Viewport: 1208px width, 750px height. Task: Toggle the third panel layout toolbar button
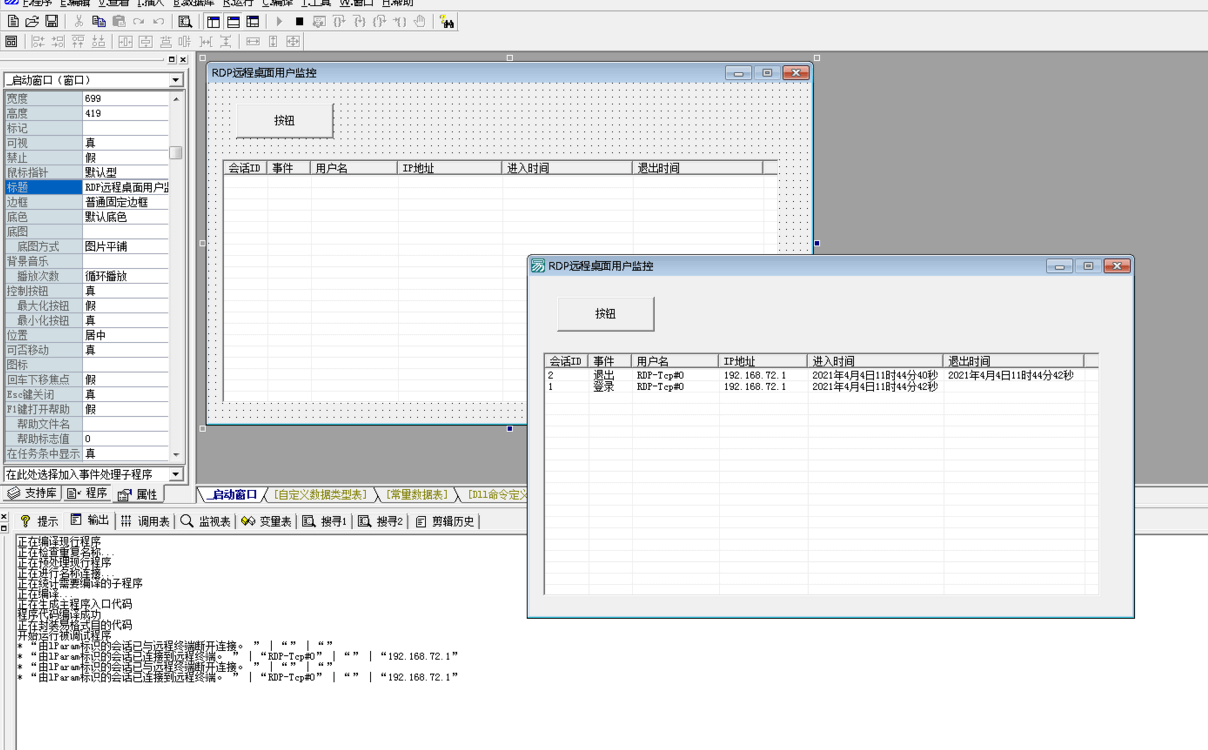[253, 22]
